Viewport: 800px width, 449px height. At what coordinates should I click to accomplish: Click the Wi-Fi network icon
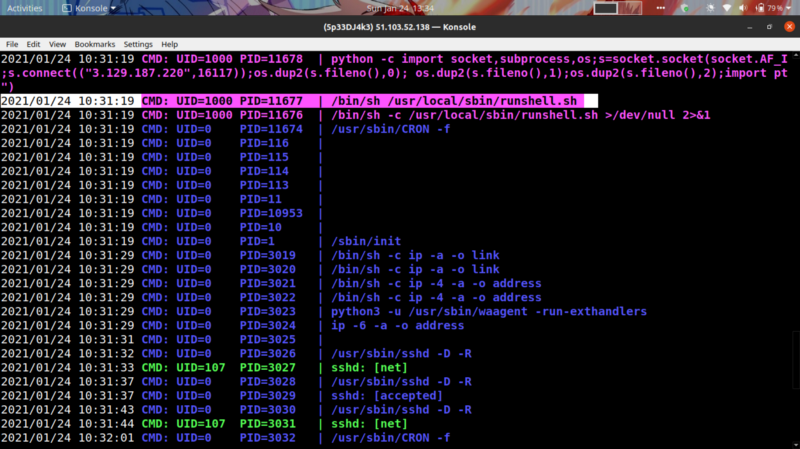[727, 8]
